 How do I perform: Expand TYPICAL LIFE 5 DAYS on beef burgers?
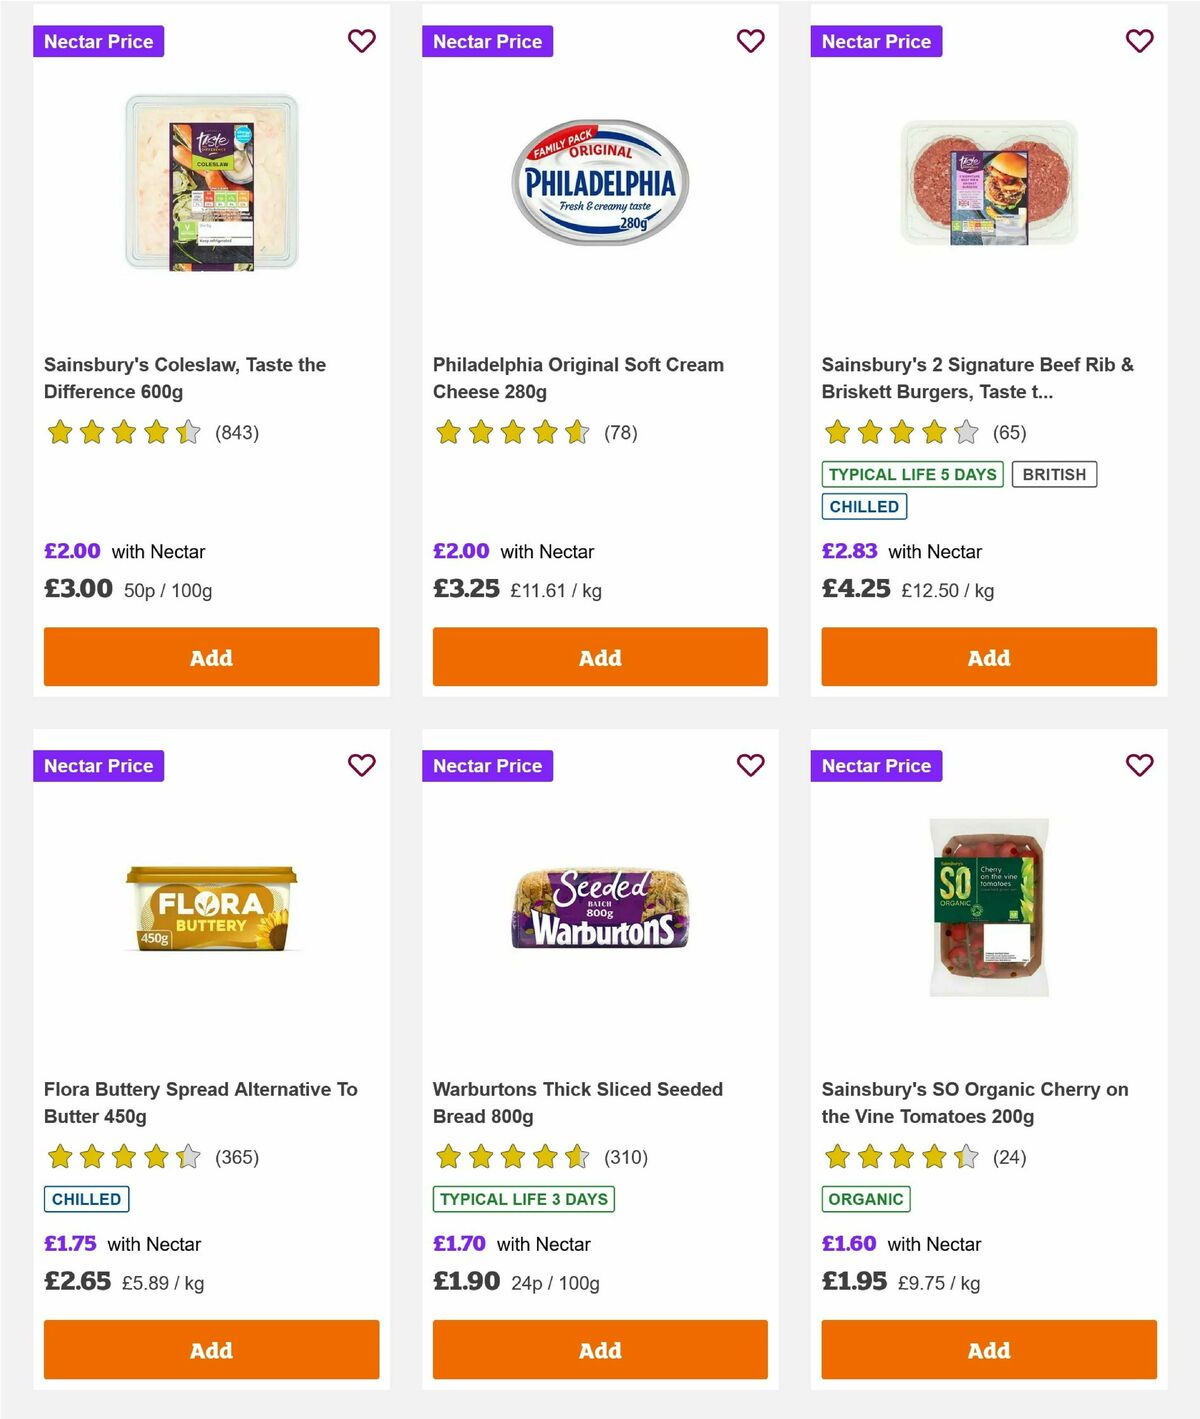click(912, 474)
